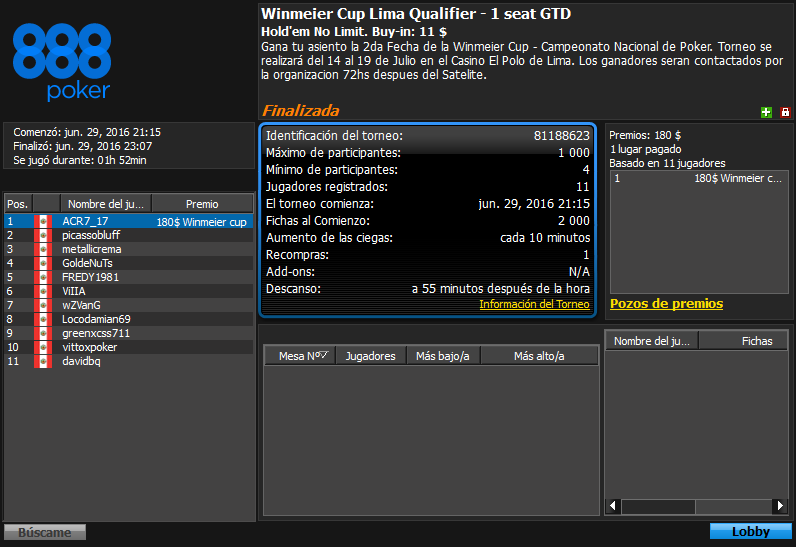This screenshot has height=547, width=796.
Task: Click 'Se jugó durante: 01h 52min' text
Action: [x=80, y=160]
